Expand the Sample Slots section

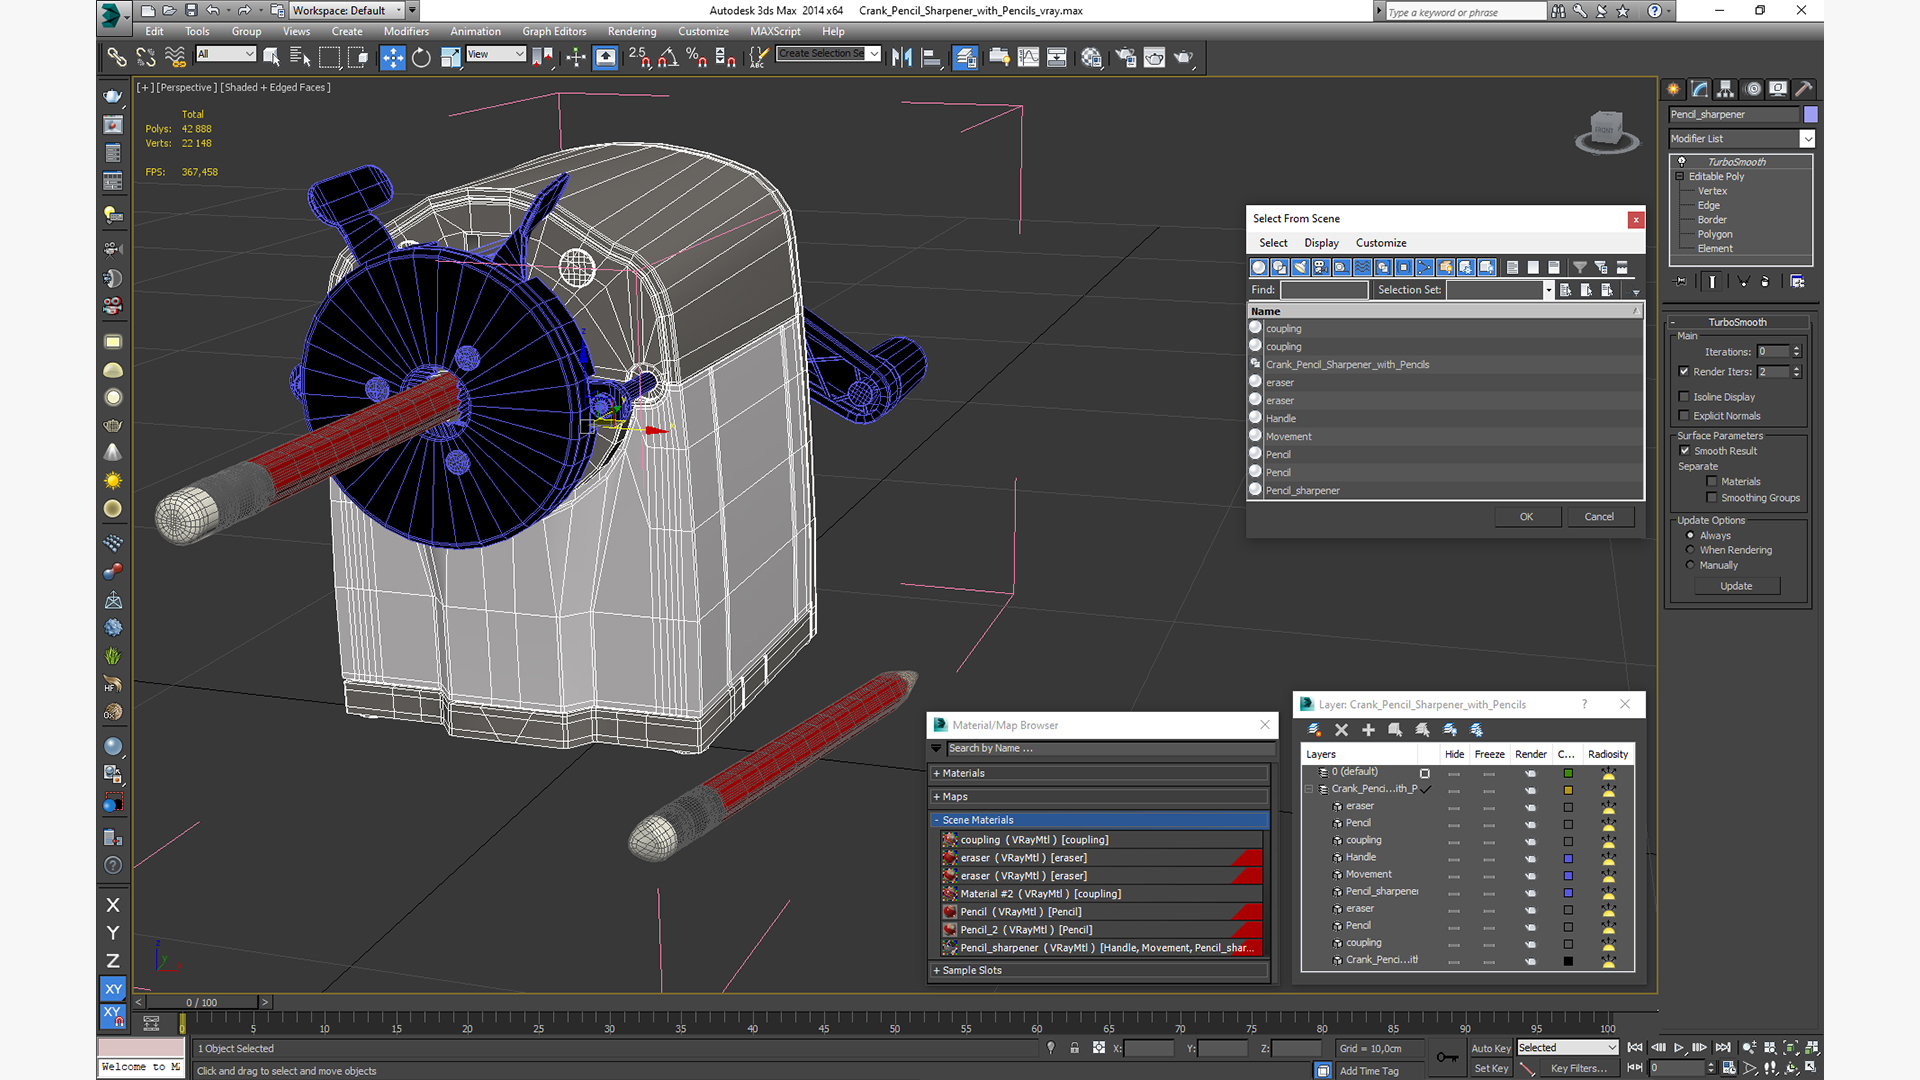(970, 970)
